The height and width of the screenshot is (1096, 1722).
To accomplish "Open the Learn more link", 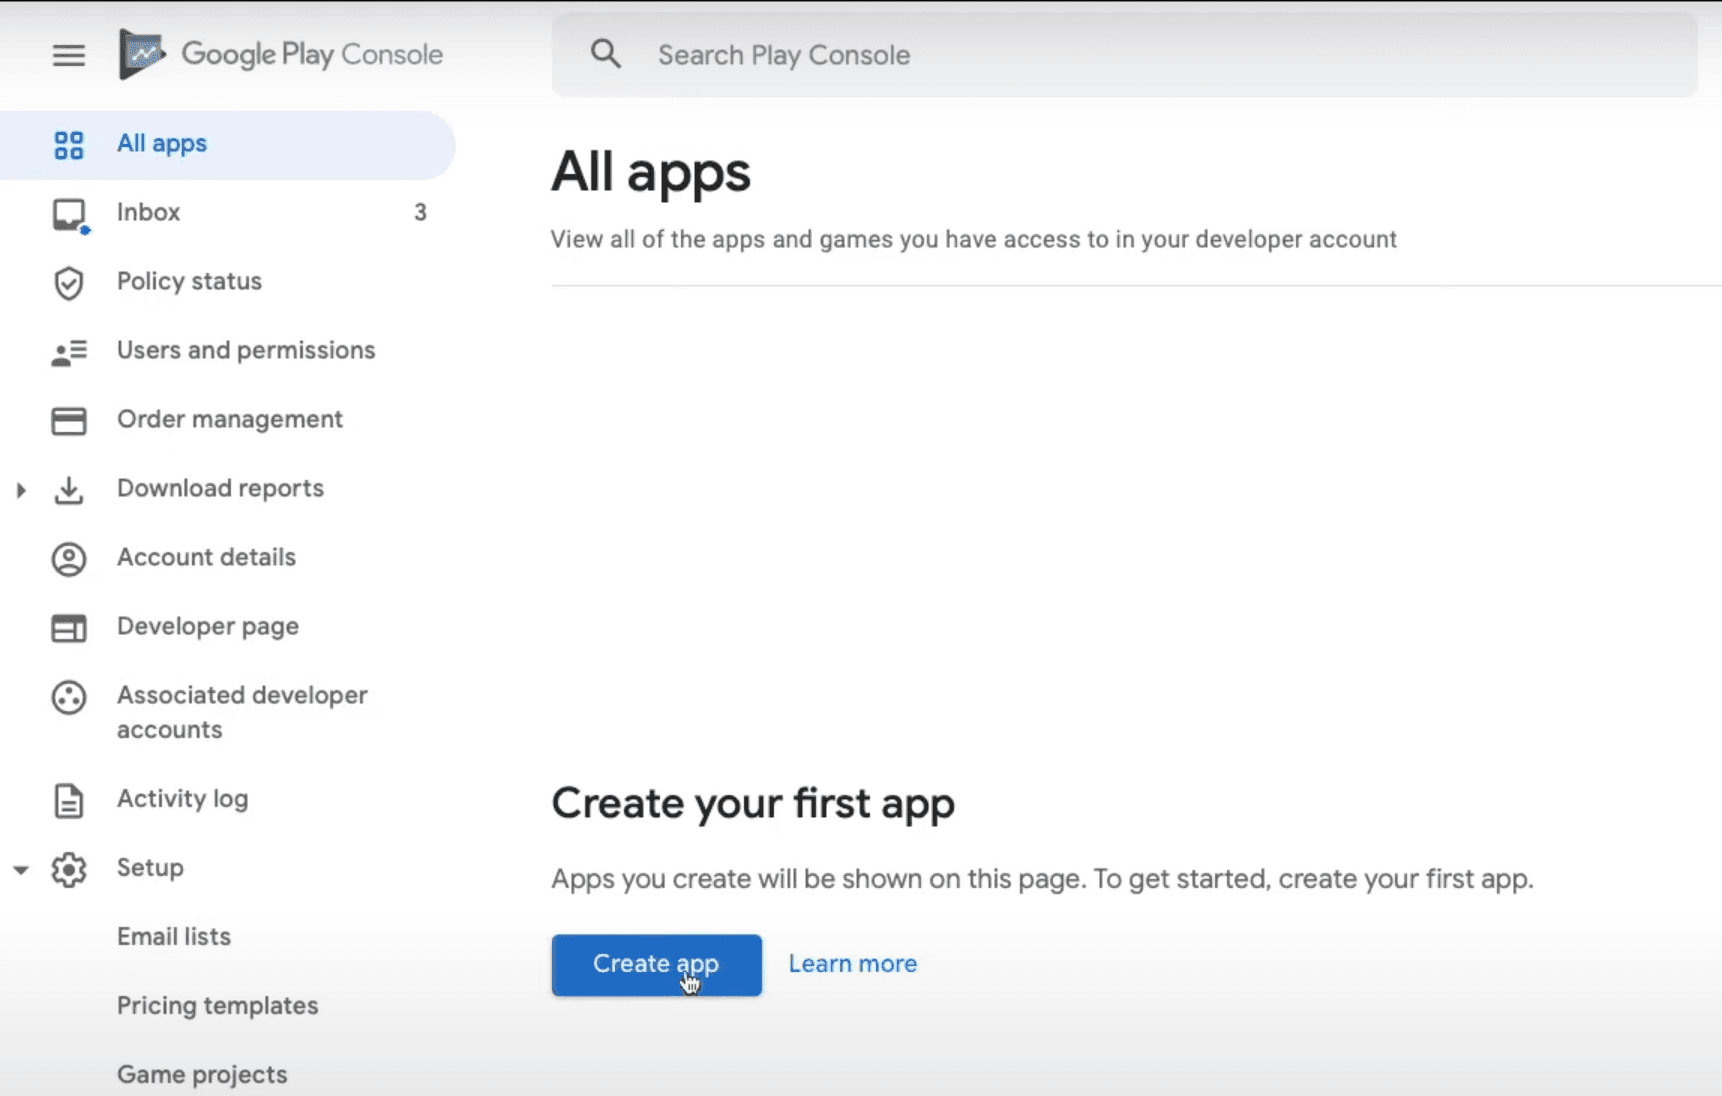I will (852, 964).
